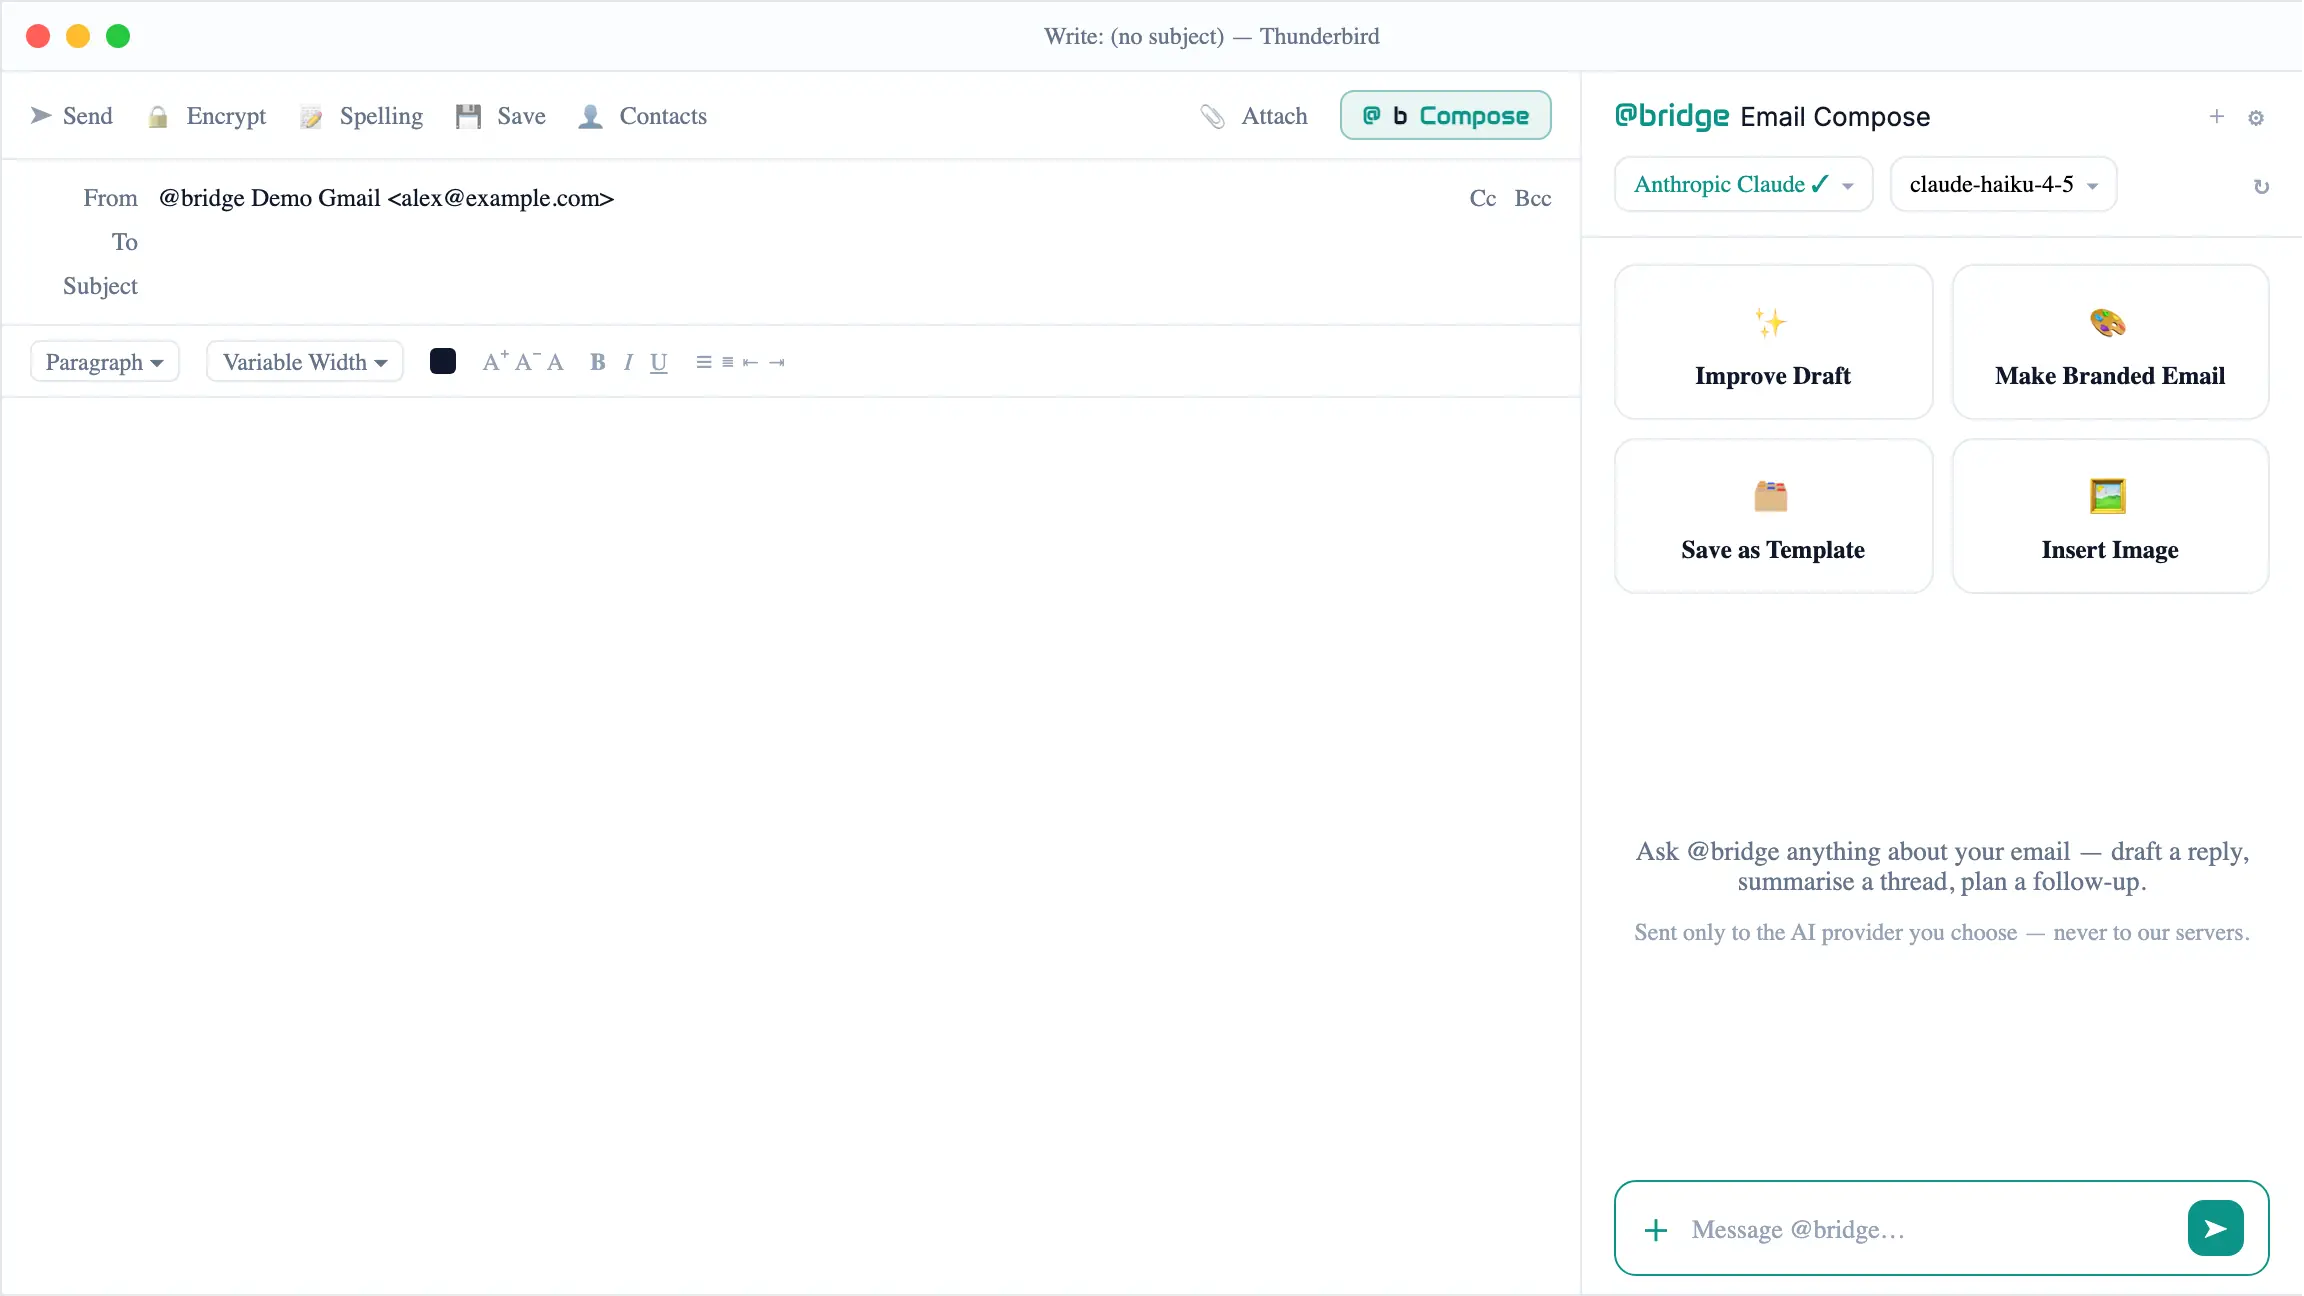
Task: Click the bulleted list icon
Action: 704,362
